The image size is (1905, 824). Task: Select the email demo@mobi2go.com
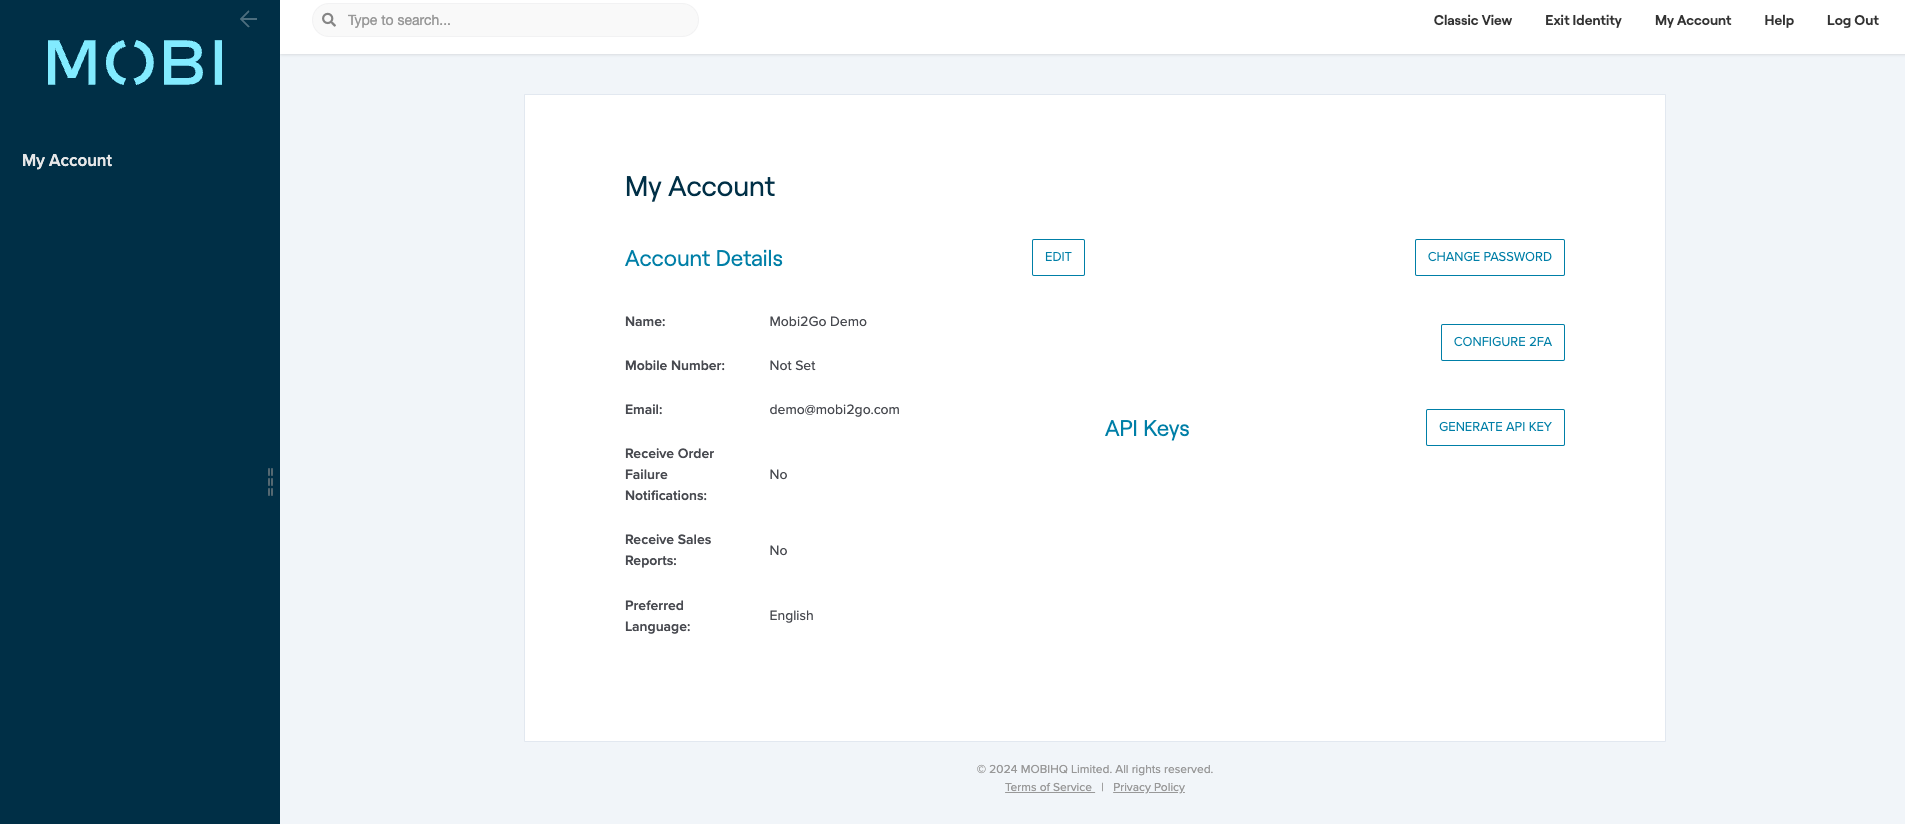pyautogui.click(x=834, y=409)
